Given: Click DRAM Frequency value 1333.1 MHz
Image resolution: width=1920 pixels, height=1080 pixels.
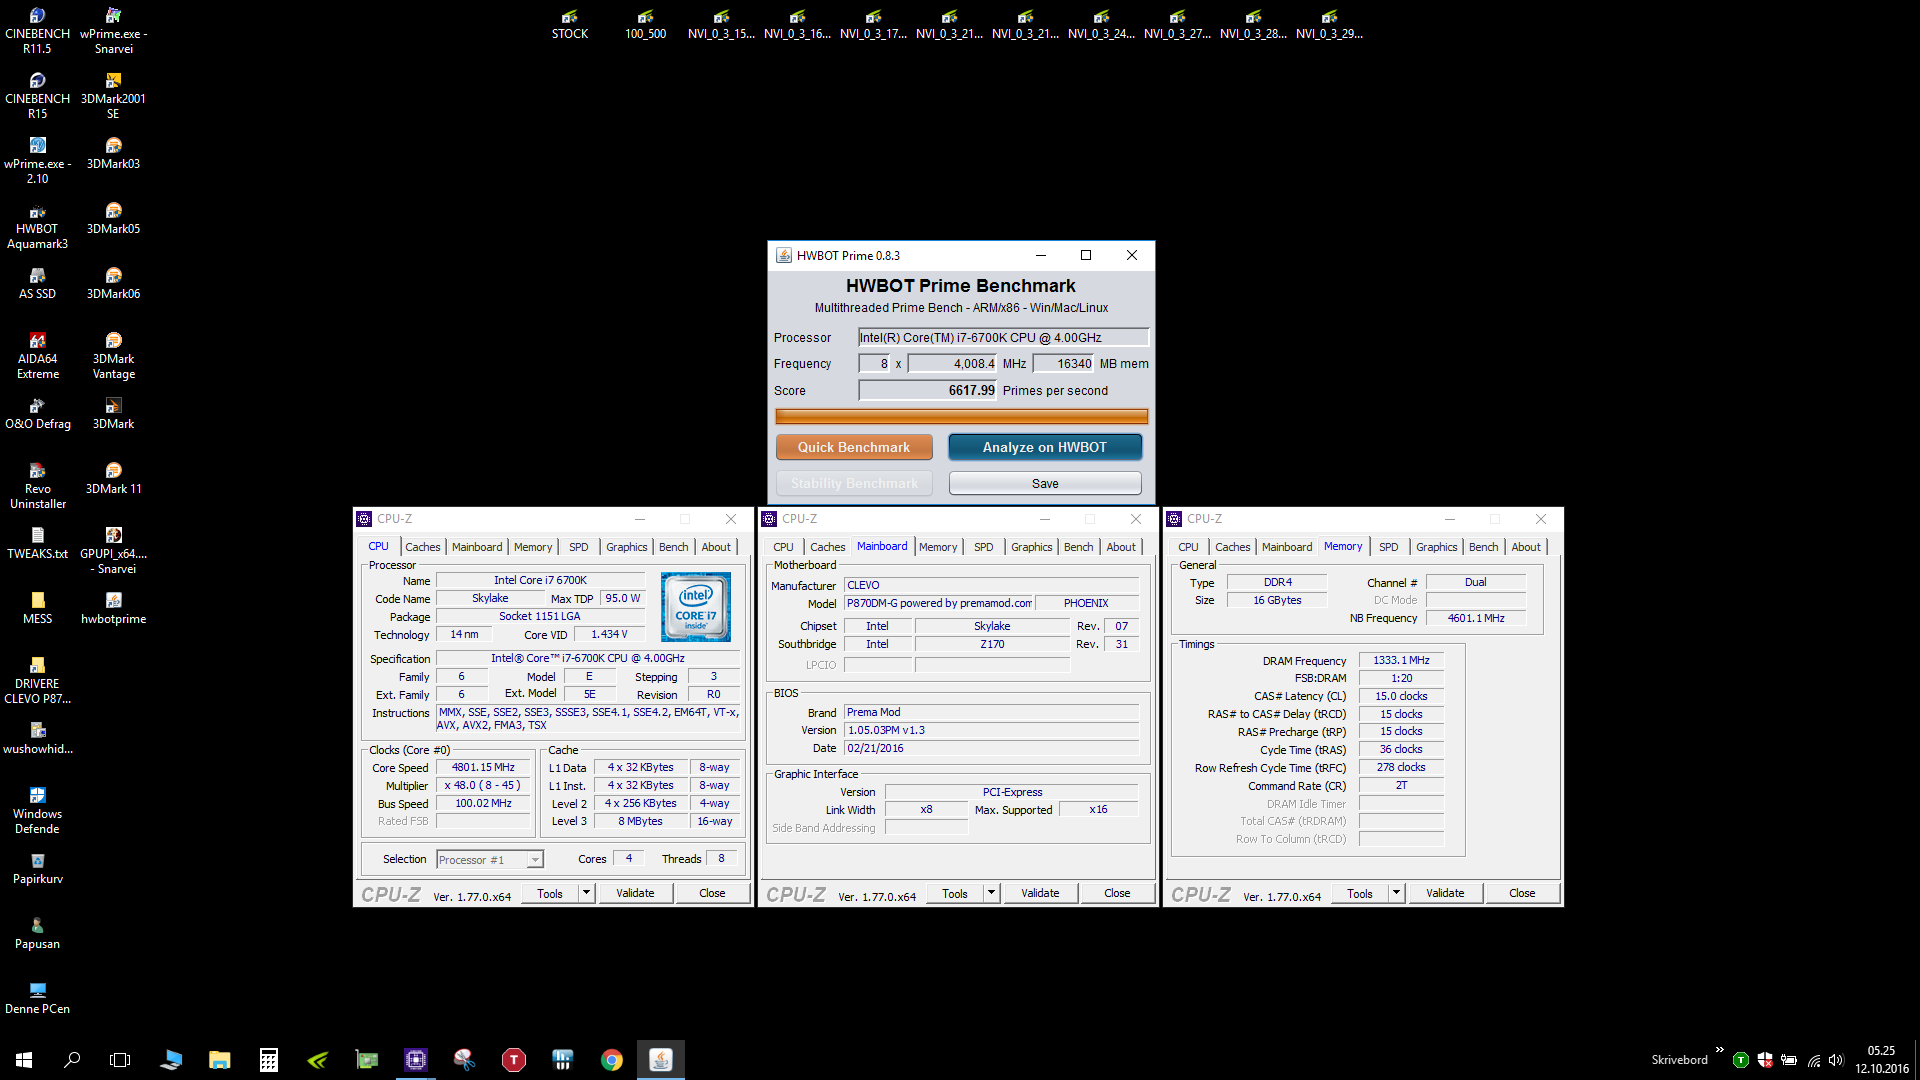Looking at the screenshot, I should tap(1401, 661).
